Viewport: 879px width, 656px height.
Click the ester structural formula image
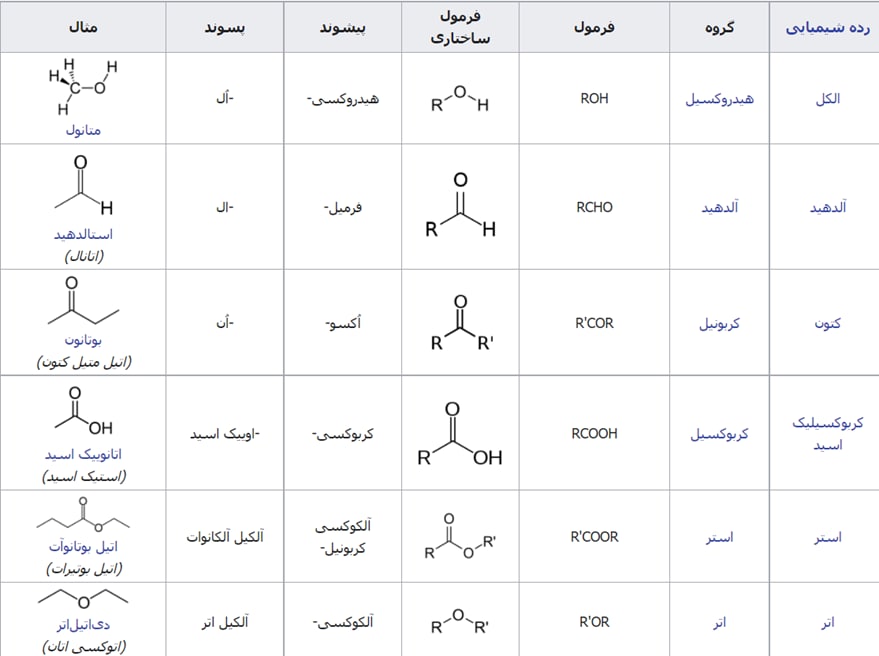[x=460, y=537]
